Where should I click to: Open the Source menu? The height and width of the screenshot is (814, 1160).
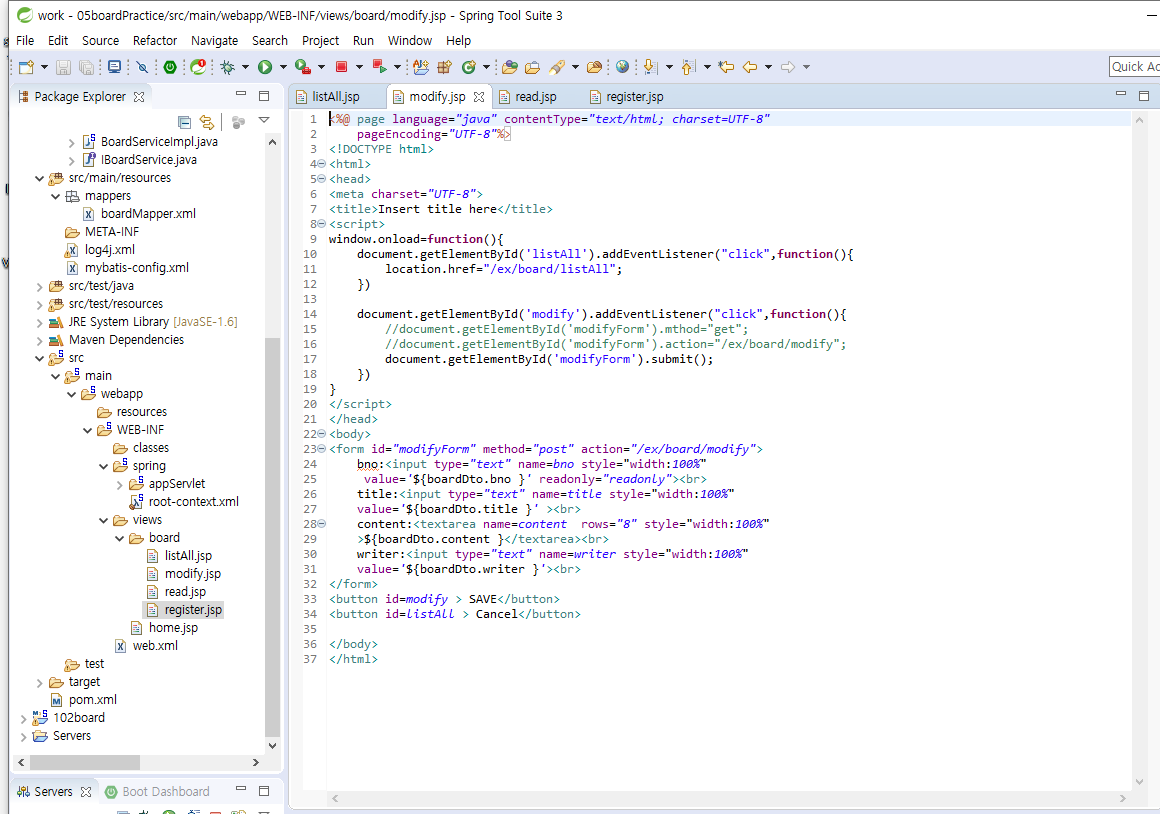click(x=101, y=41)
